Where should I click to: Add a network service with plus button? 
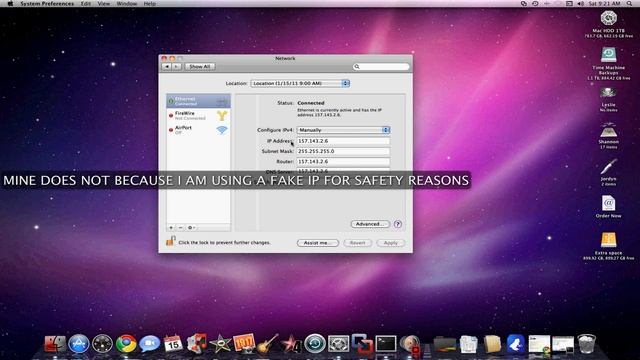point(171,227)
